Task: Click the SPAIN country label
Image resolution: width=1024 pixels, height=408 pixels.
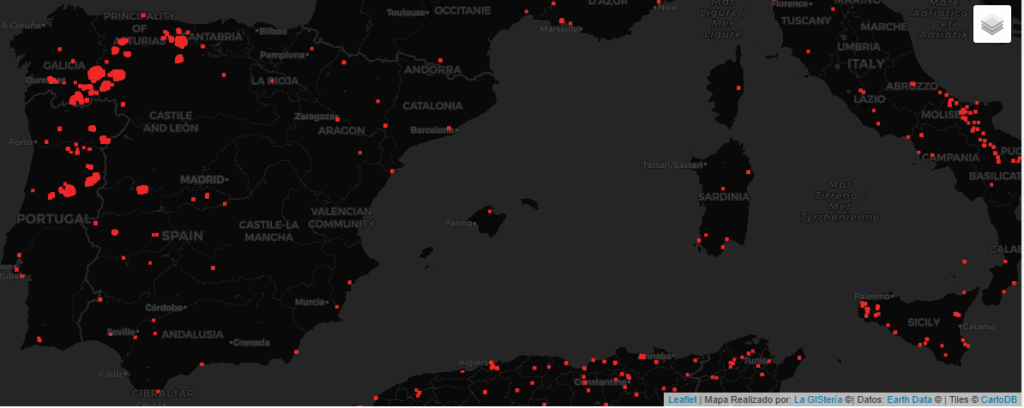Action: click(x=182, y=236)
